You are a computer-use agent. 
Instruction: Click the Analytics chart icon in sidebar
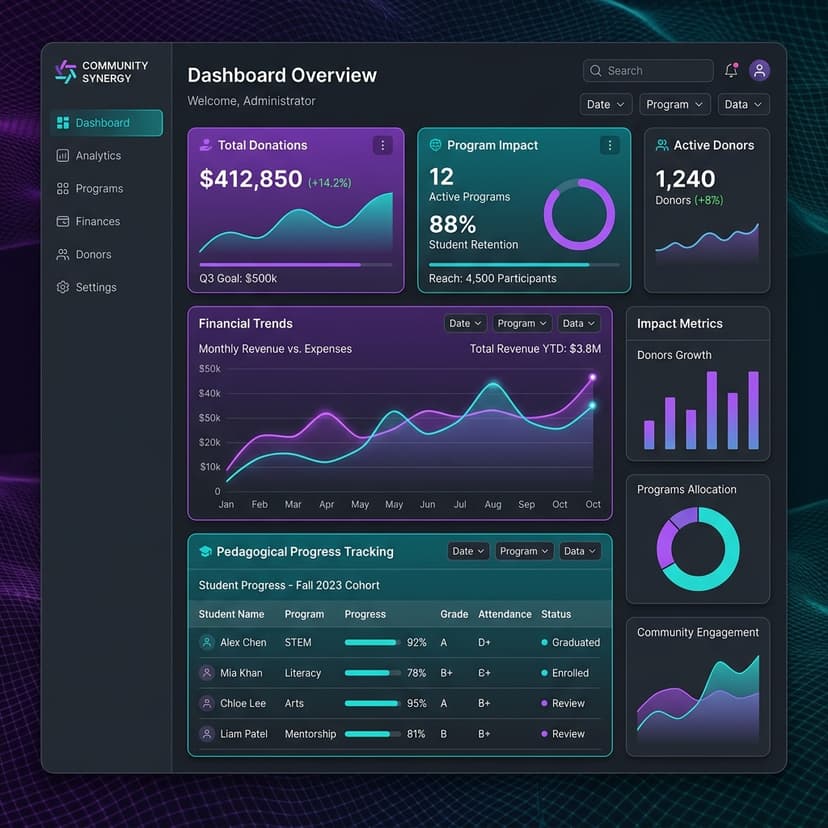[63, 156]
